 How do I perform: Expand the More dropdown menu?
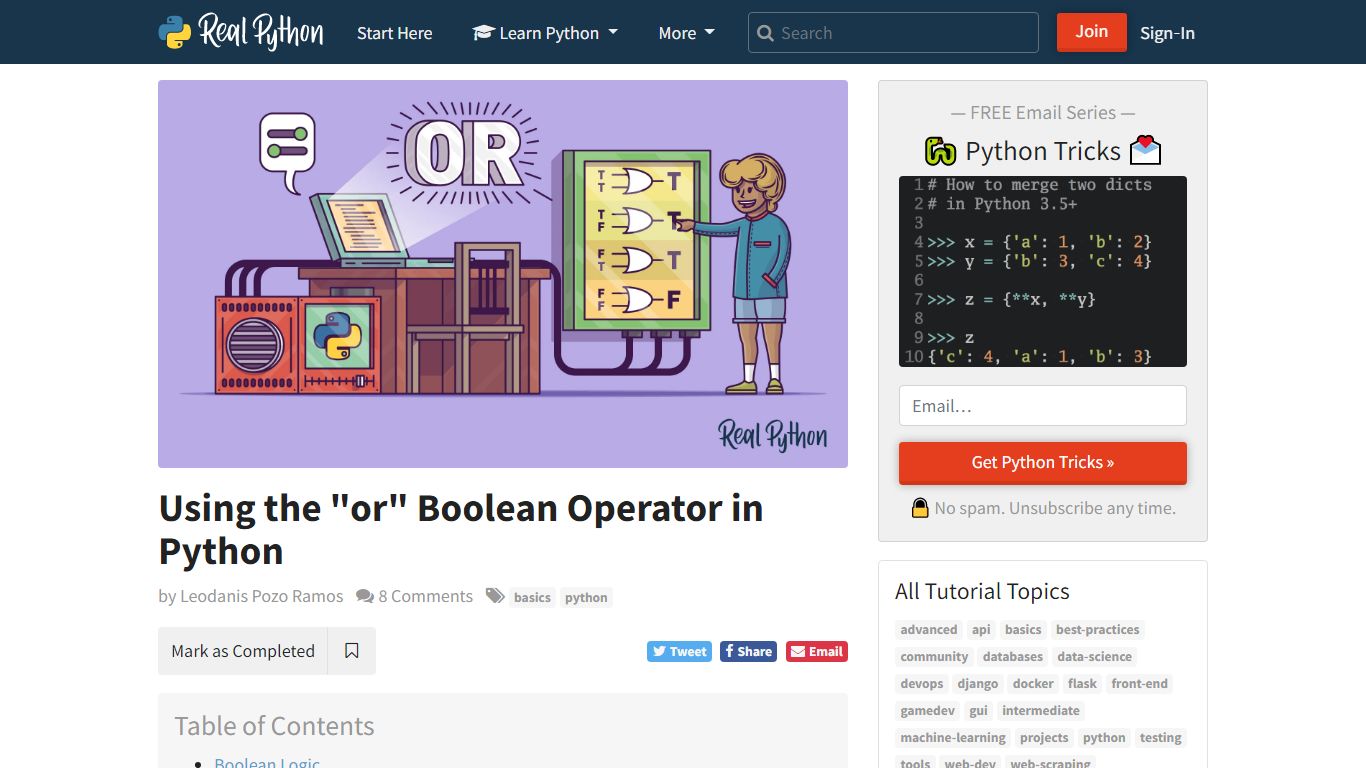click(x=687, y=33)
